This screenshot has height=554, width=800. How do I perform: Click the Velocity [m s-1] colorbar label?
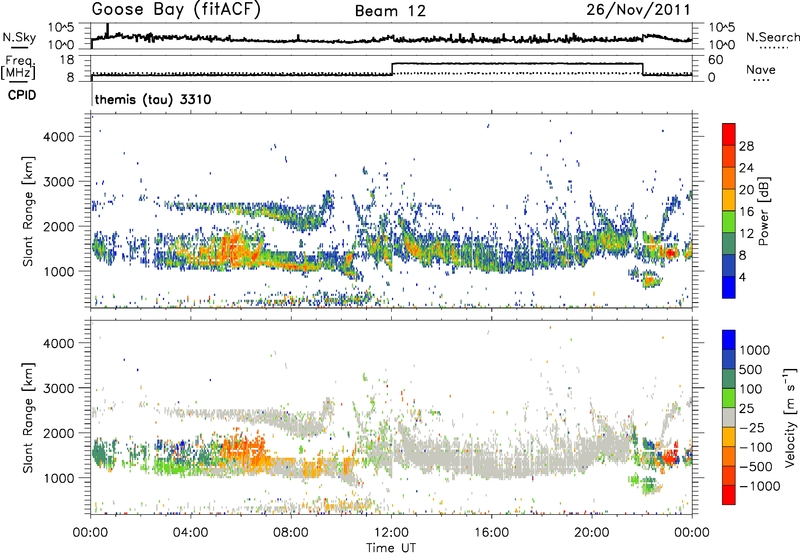pos(790,418)
